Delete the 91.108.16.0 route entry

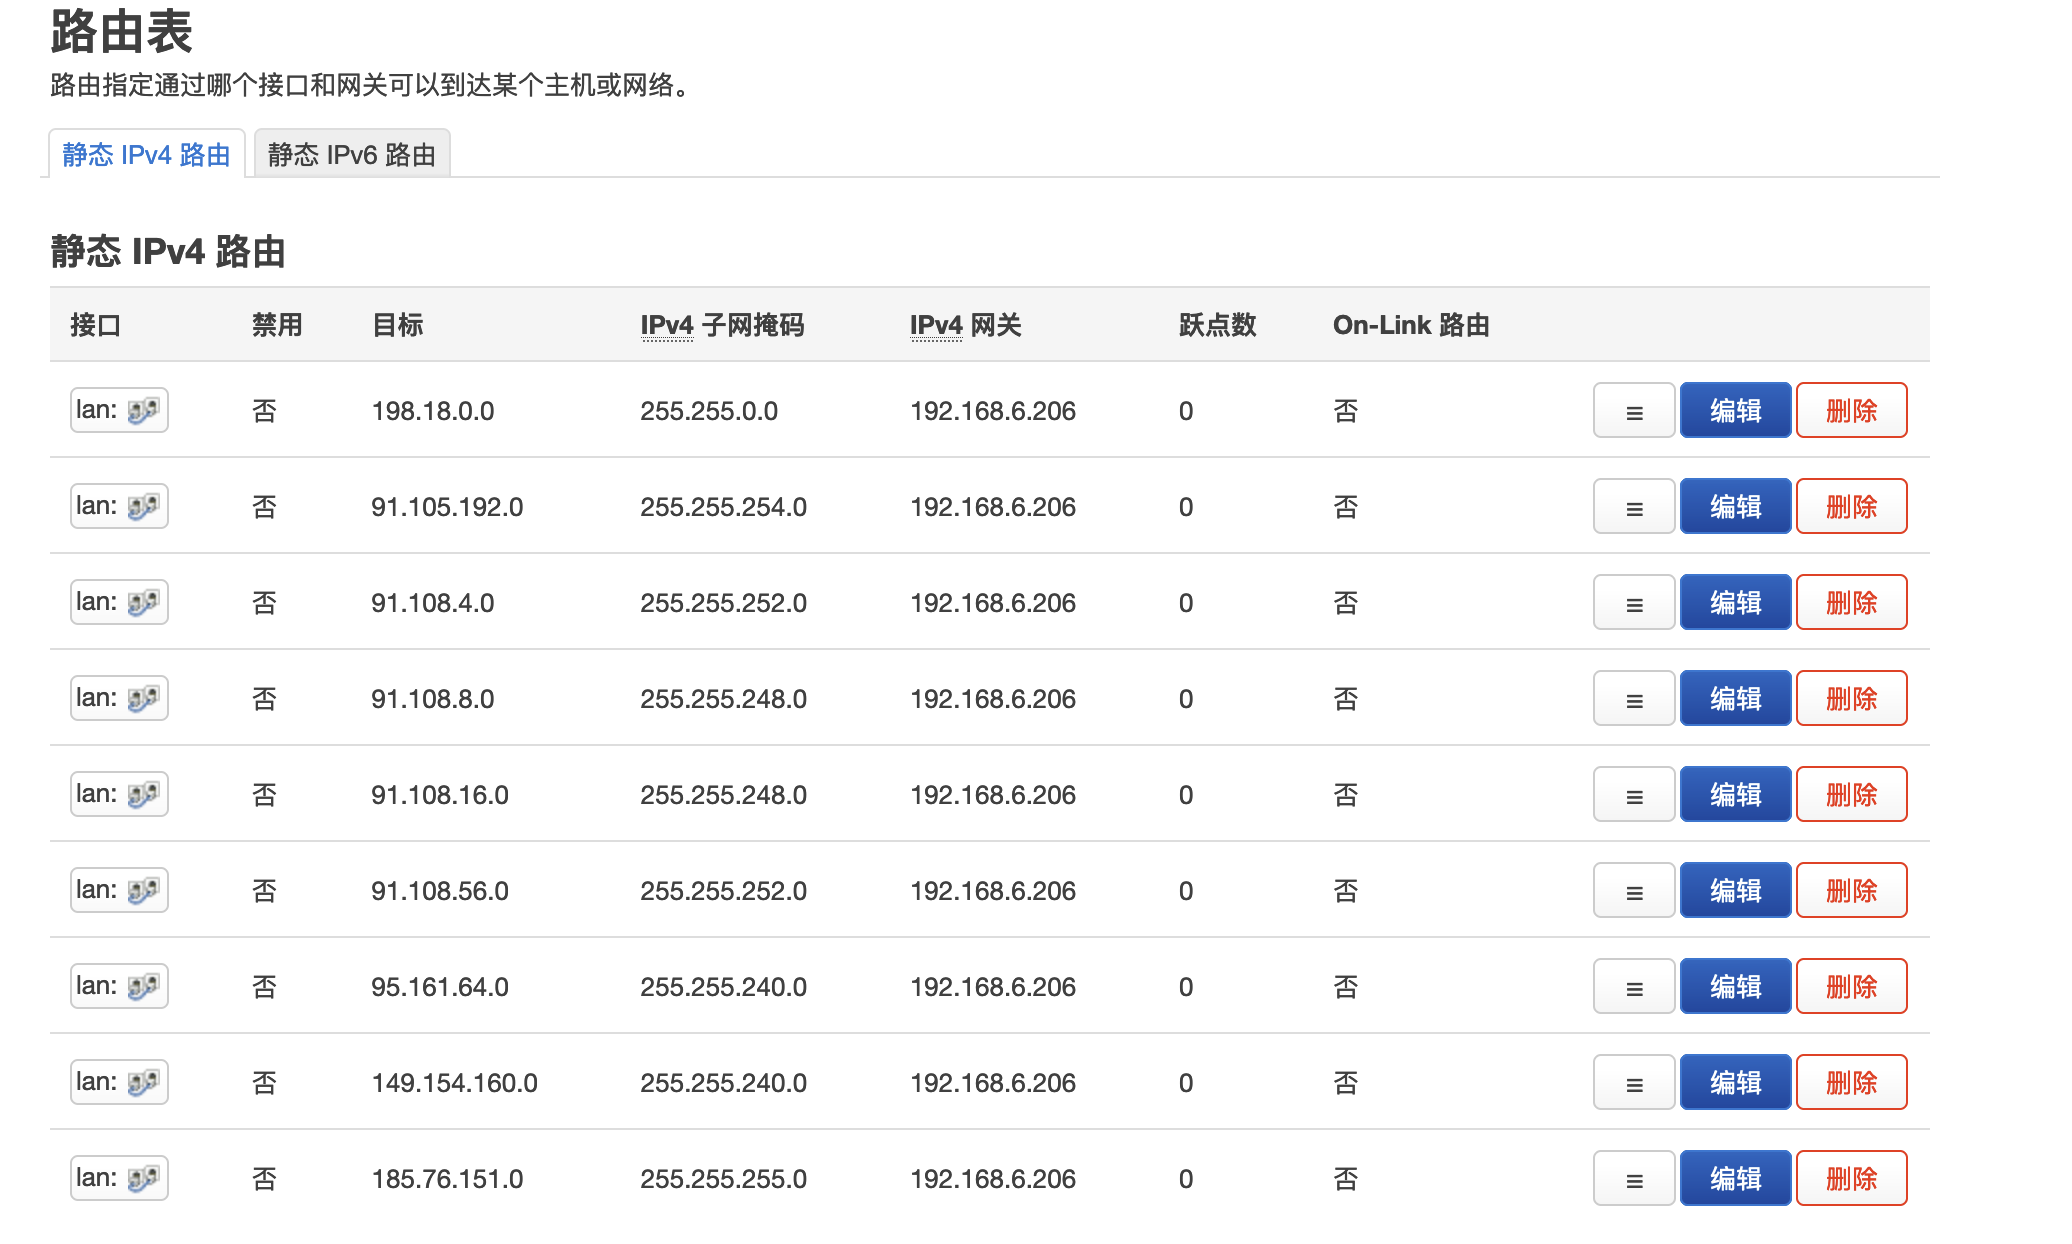coord(1851,795)
